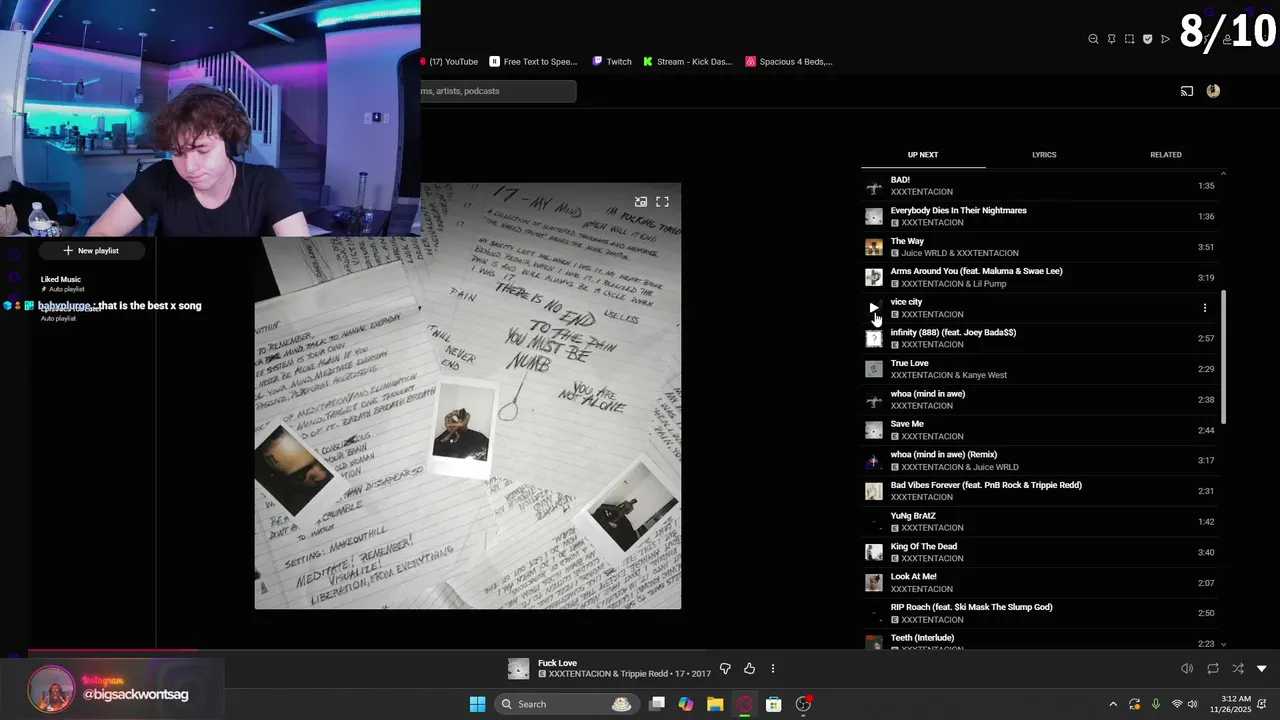Image resolution: width=1280 pixels, height=720 pixels.
Task: Open the Free Text to Speech bookmark
Action: (533, 62)
